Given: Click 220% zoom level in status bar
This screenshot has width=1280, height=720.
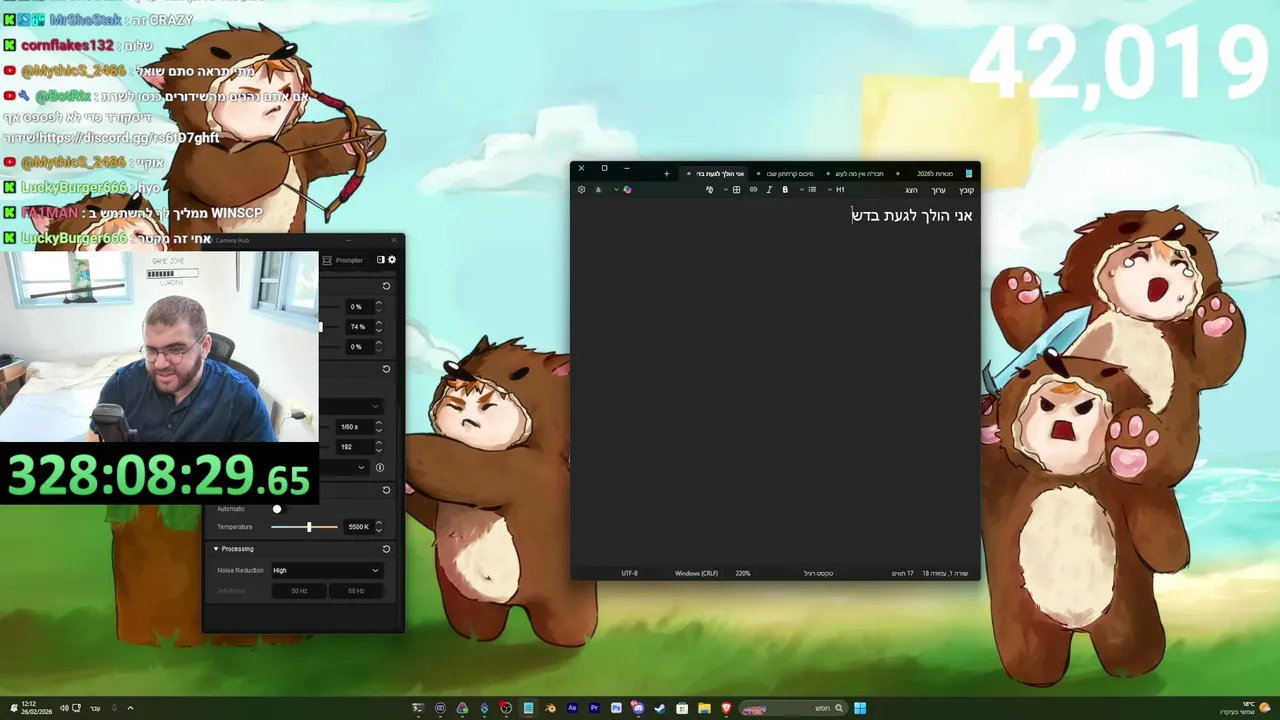Looking at the screenshot, I should (743, 573).
